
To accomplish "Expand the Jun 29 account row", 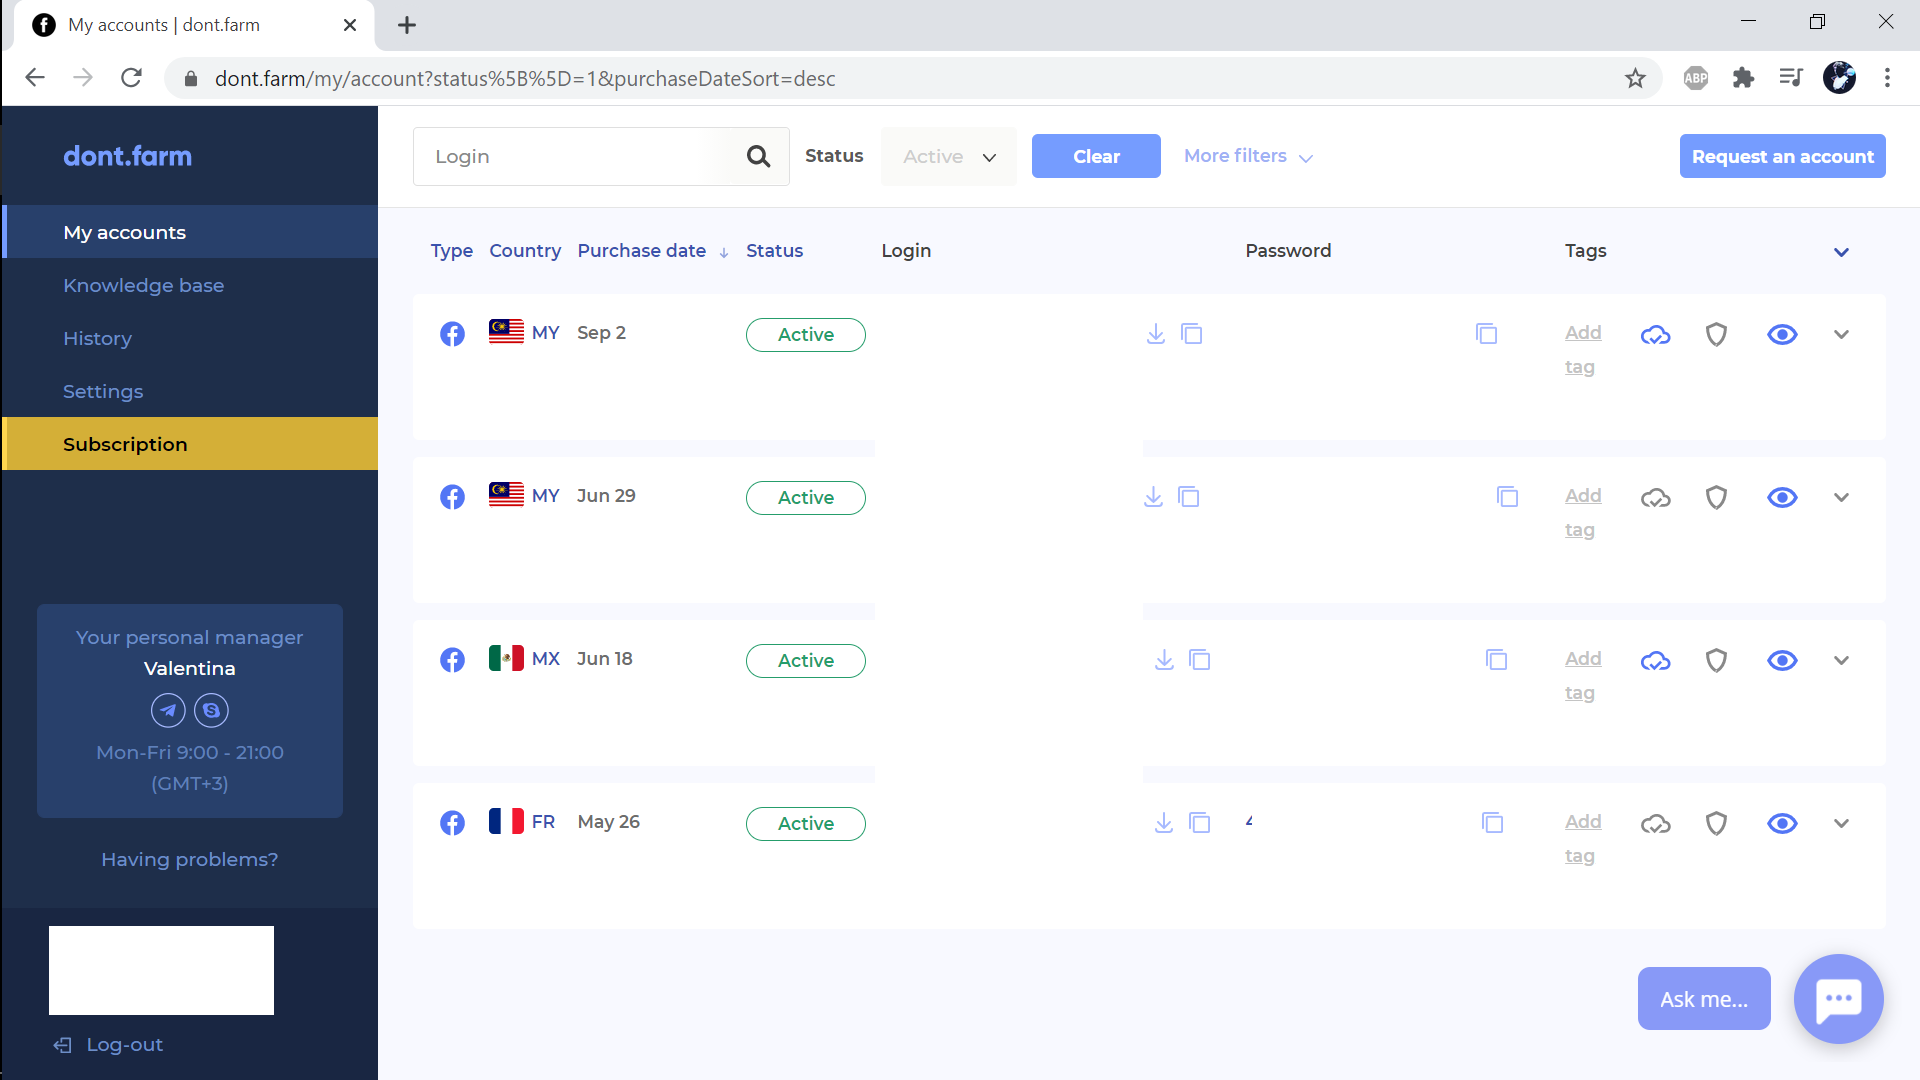I will pos(1841,497).
